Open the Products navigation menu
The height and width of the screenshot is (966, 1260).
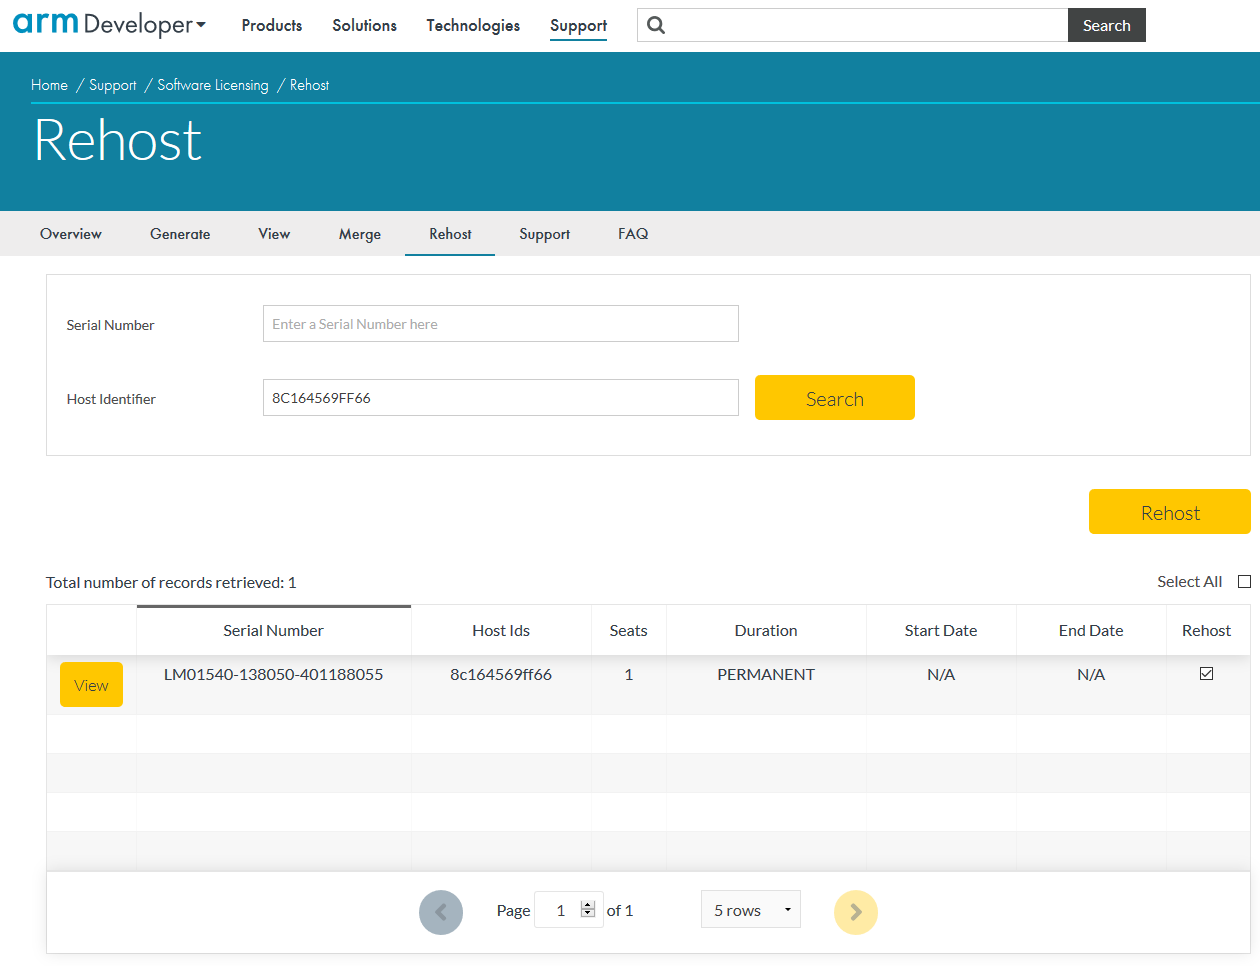click(x=271, y=25)
